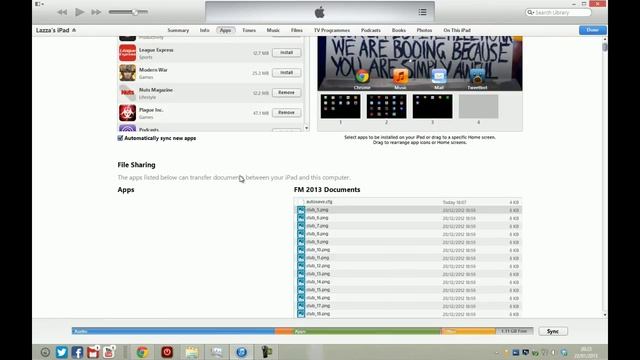640x360 pixels.
Task: Click the orange Other capacity segment
Action: pyautogui.click(x=469, y=331)
